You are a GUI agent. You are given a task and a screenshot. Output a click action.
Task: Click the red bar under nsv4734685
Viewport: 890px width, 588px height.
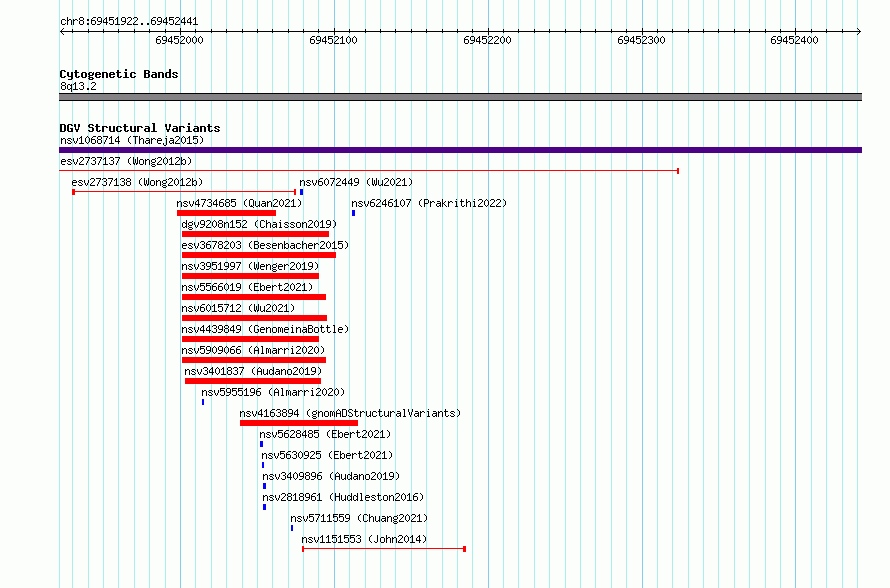(226, 213)
